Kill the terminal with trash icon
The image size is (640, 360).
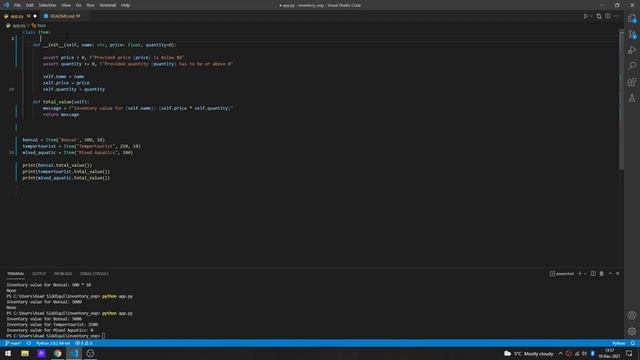point(602,273)
